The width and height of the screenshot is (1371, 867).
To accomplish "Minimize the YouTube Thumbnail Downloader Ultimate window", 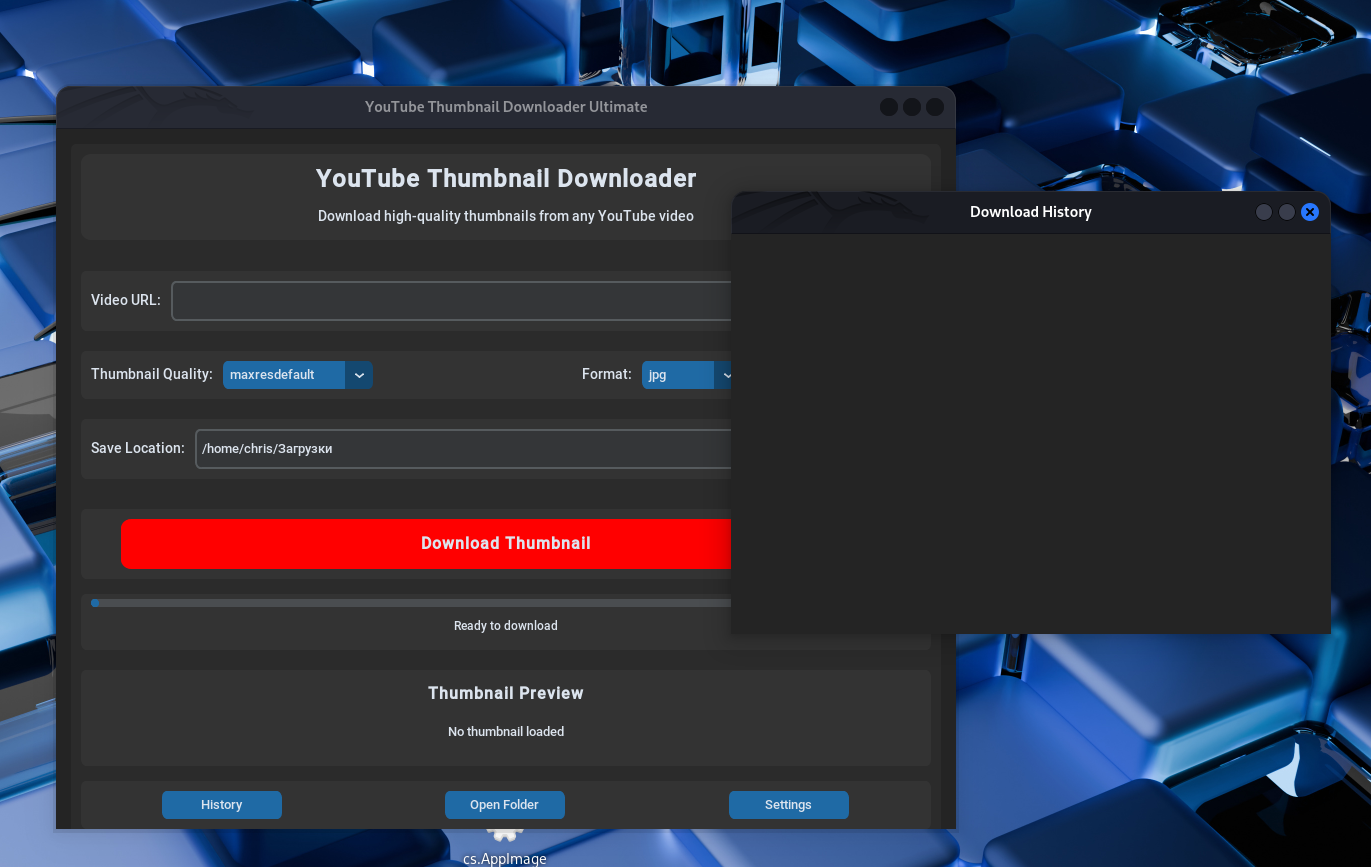I will [889, 107].
